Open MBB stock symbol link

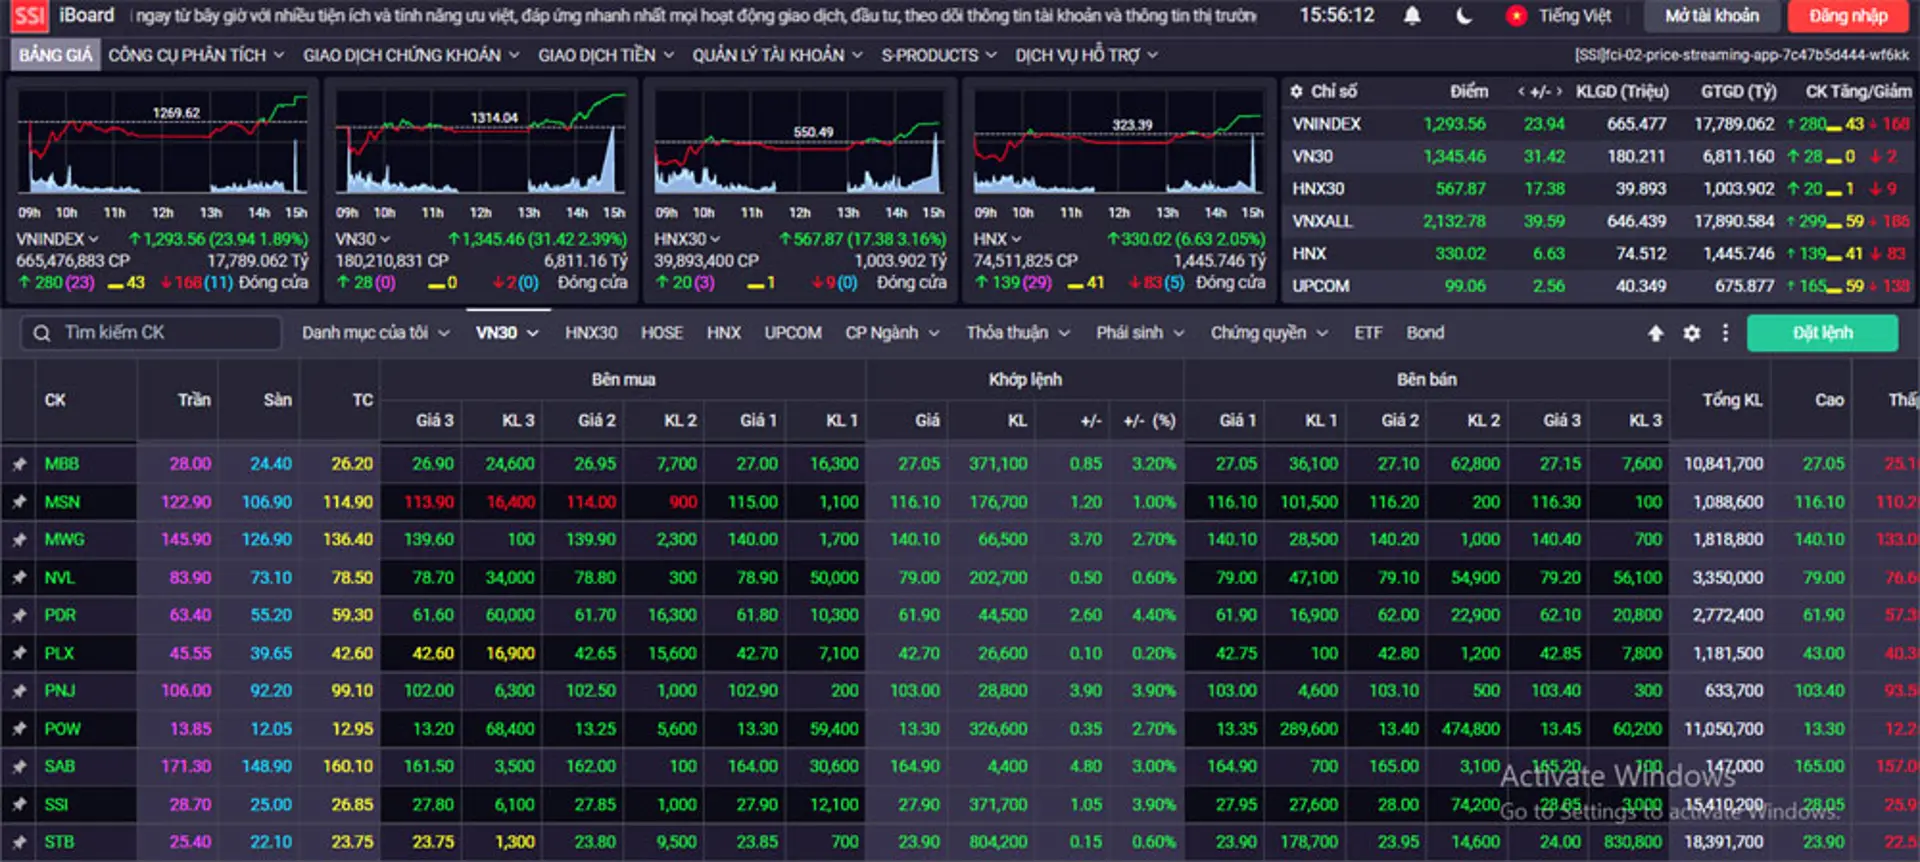61,464
